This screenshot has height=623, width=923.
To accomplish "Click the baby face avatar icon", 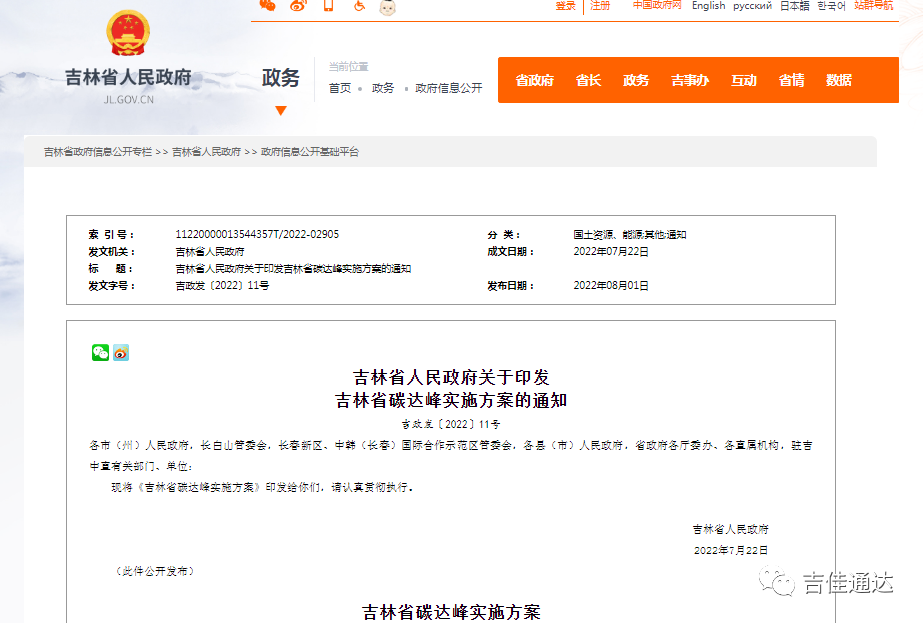I will click(x=388, y=7).
